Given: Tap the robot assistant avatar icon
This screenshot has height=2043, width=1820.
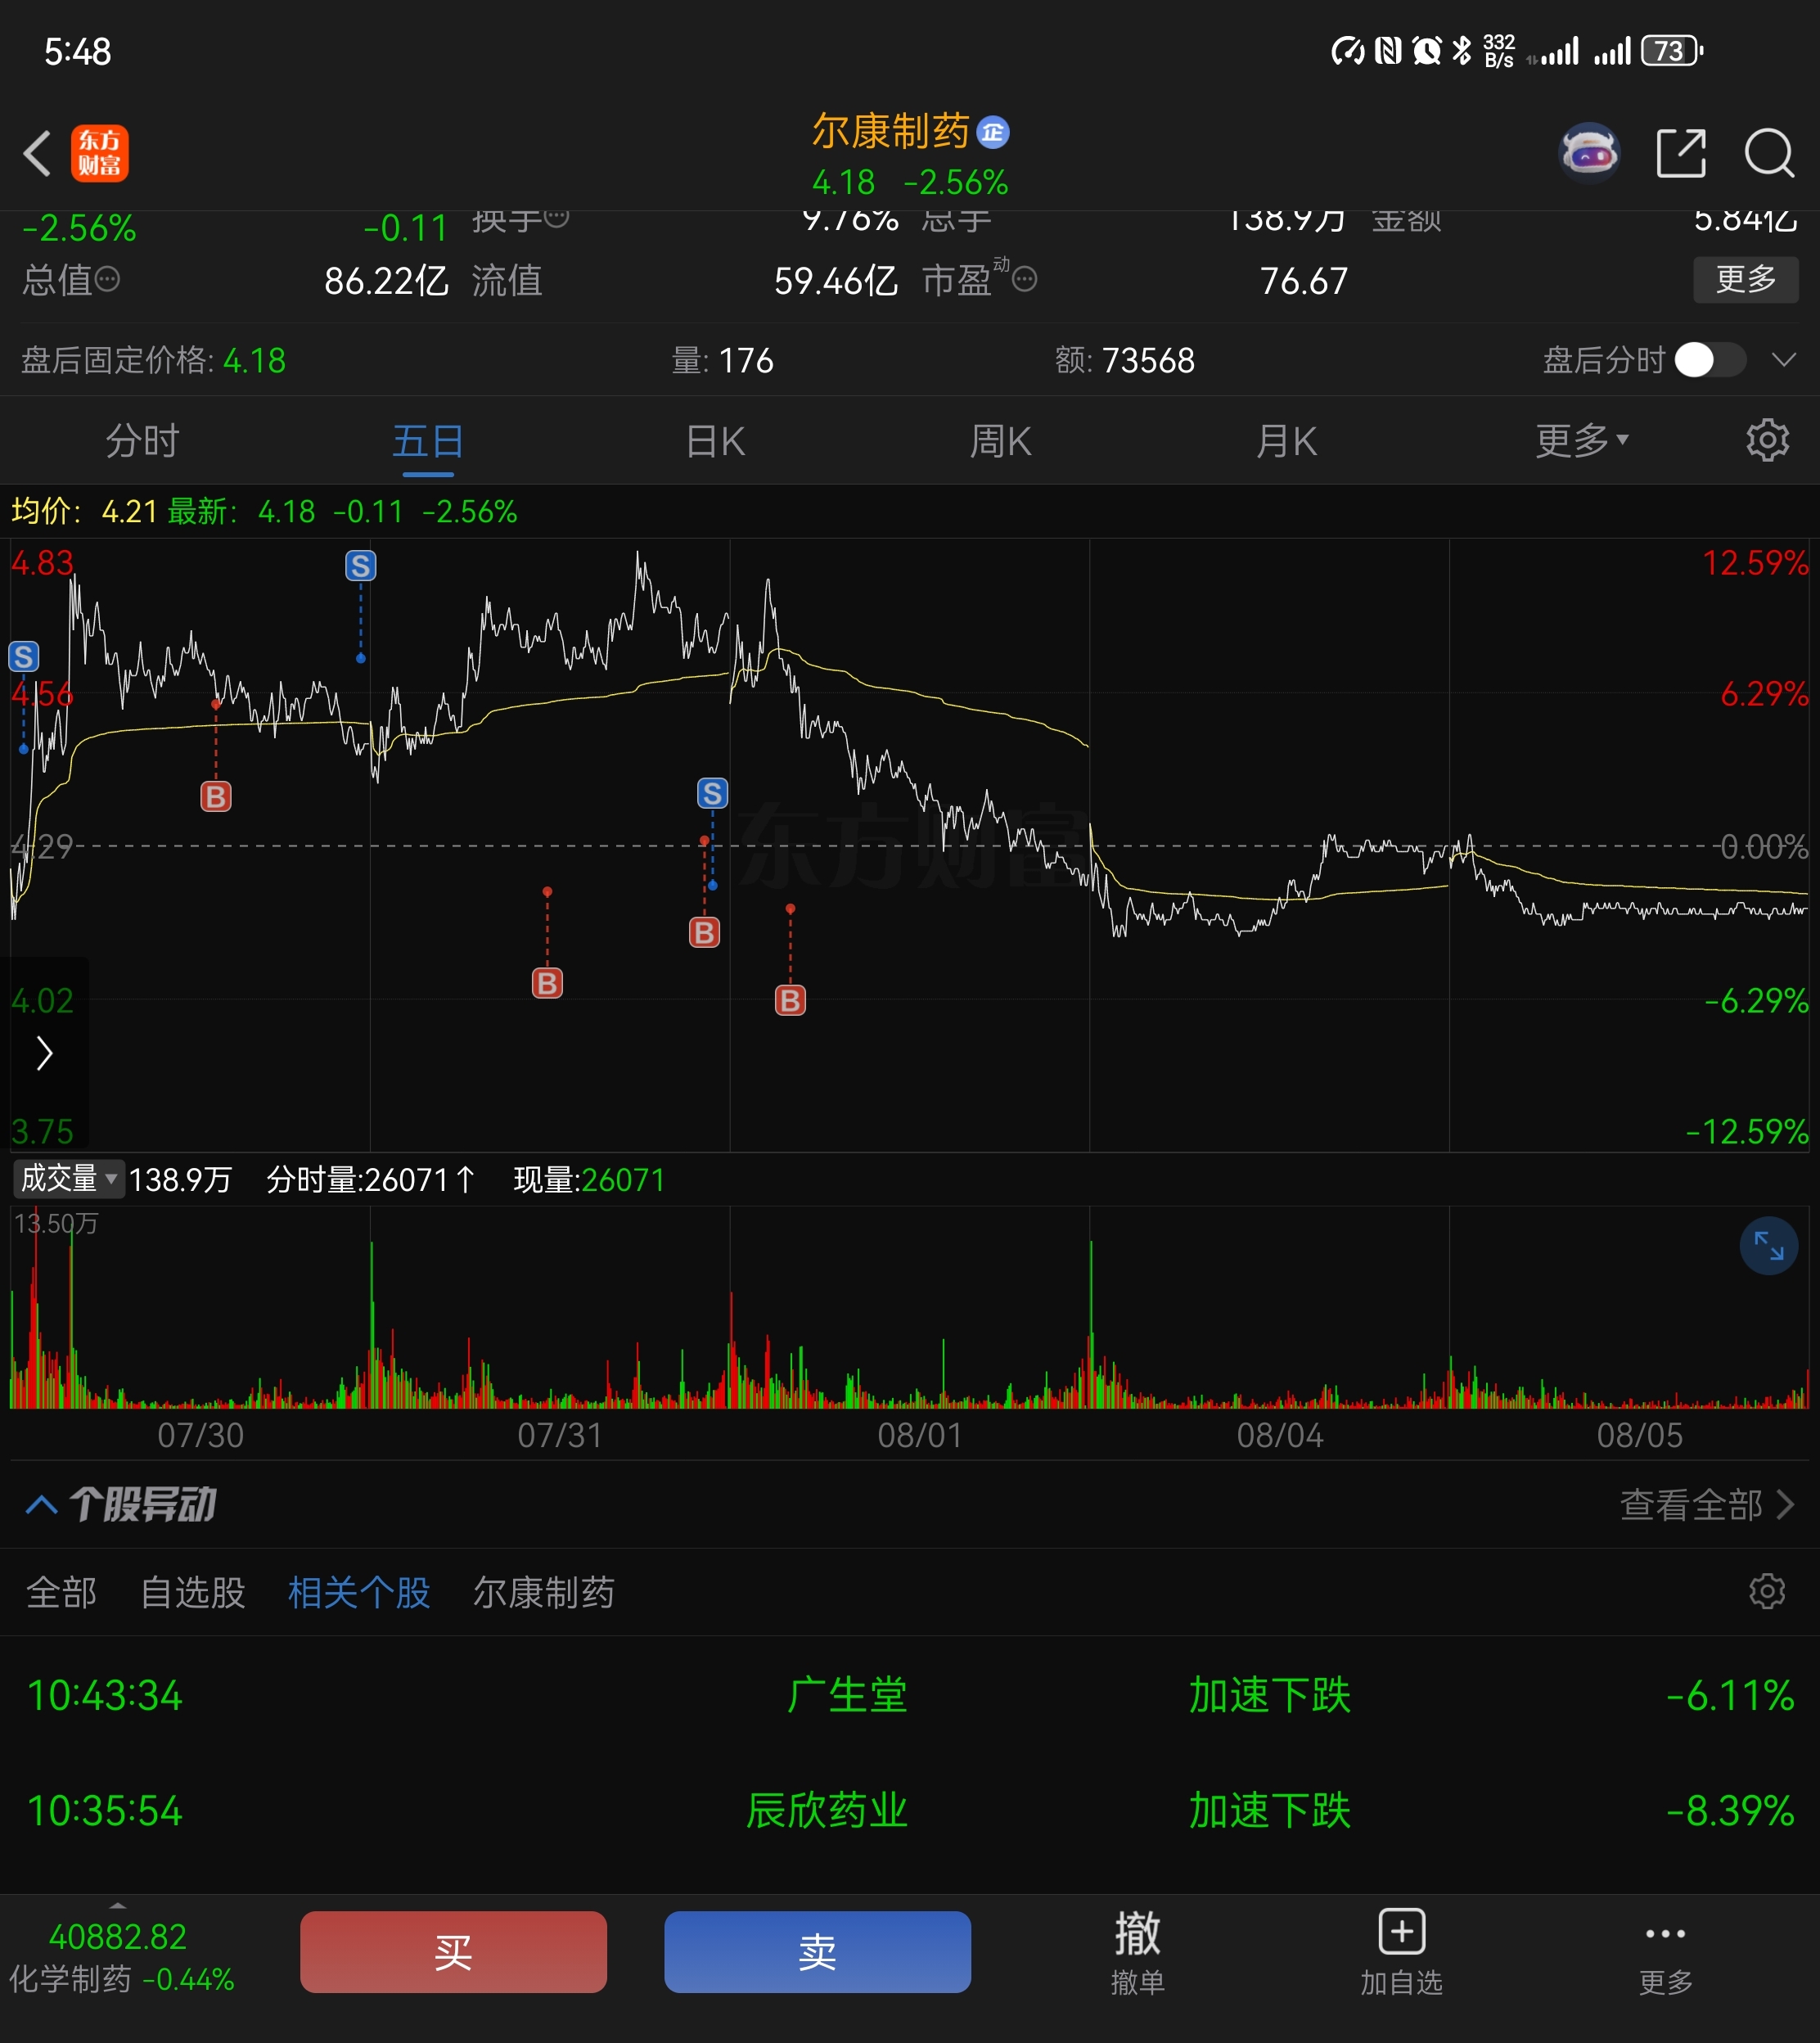Looking at the screenshot, I should tap(1589, 153).
